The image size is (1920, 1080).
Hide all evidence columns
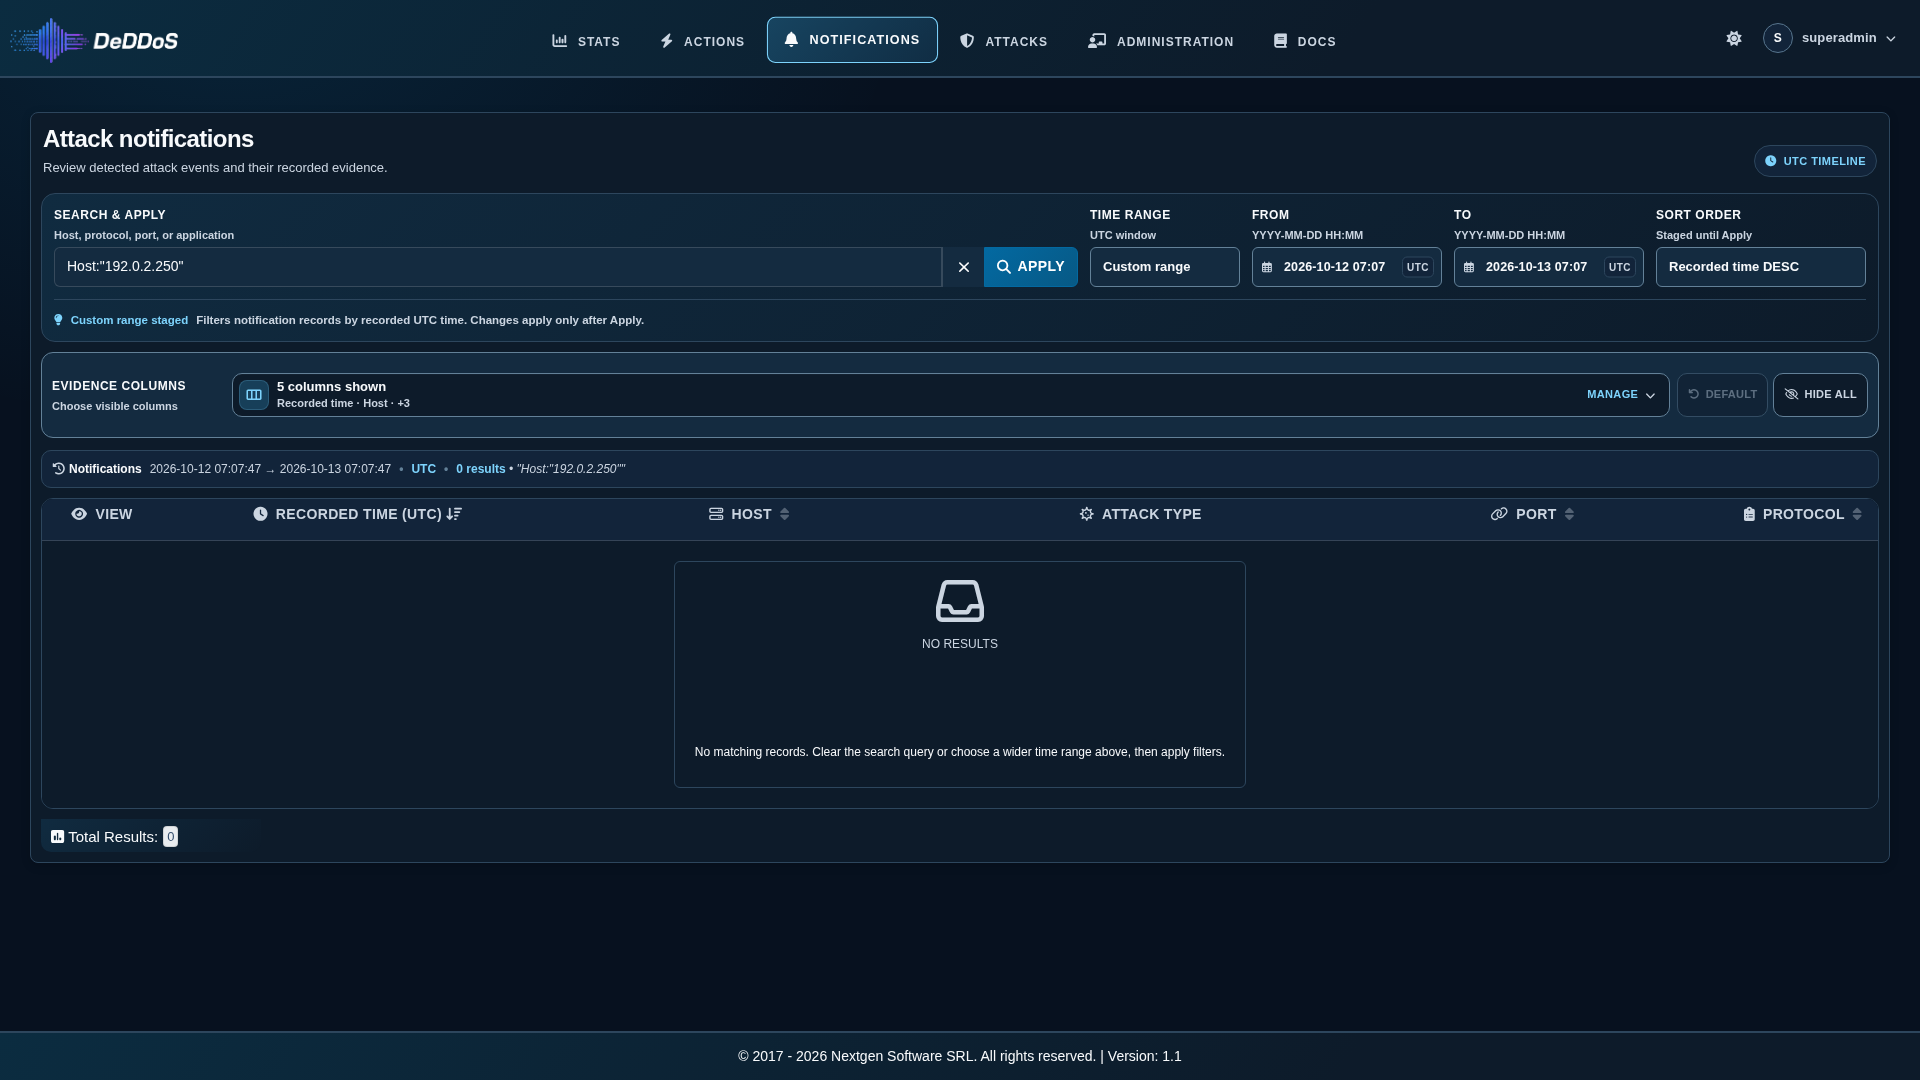[1820, 395]
